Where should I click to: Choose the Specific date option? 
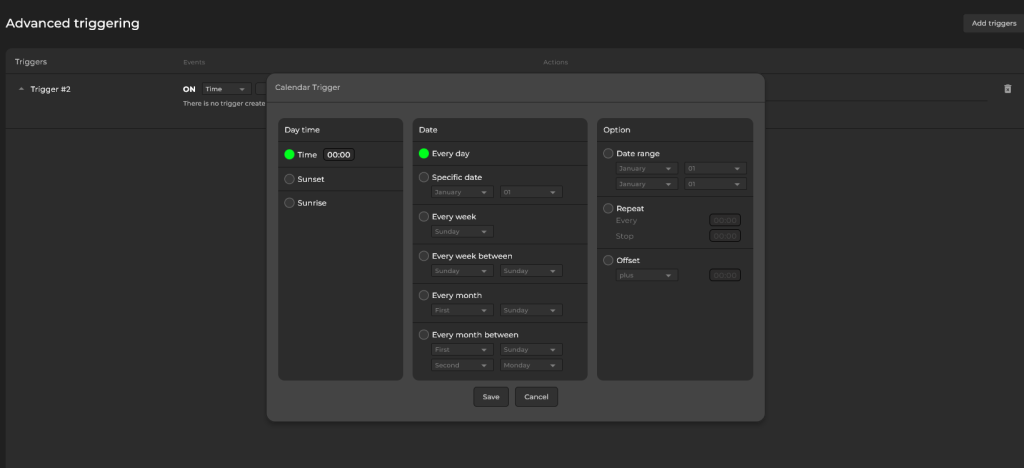coord(424,177)
